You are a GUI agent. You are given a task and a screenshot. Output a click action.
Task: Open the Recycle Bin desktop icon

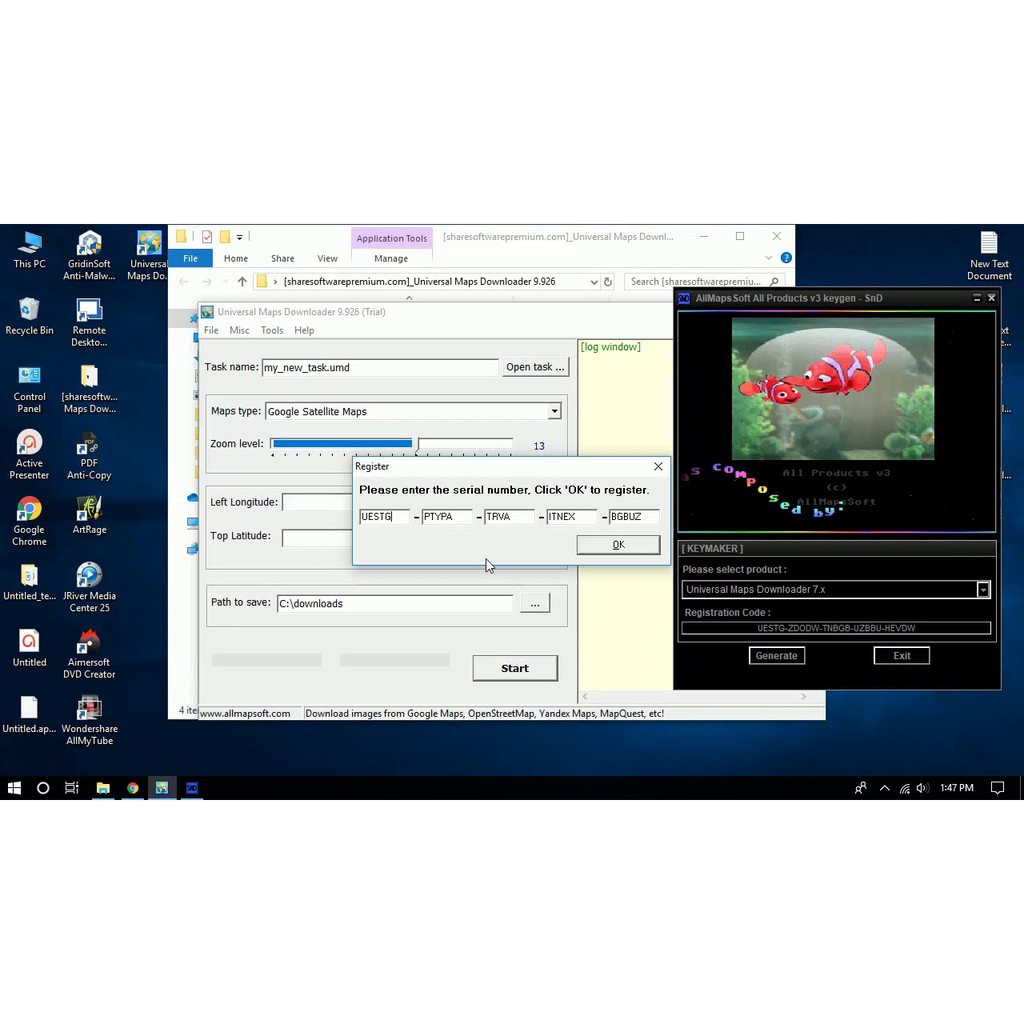[x=29, y=310]
